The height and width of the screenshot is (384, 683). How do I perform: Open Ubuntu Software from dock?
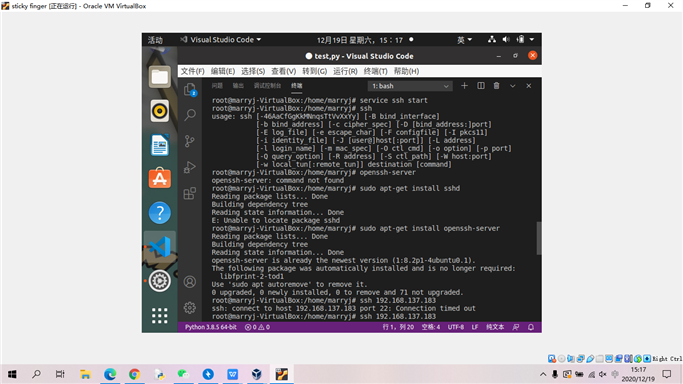pyautogui.click(x=160, y=178)
